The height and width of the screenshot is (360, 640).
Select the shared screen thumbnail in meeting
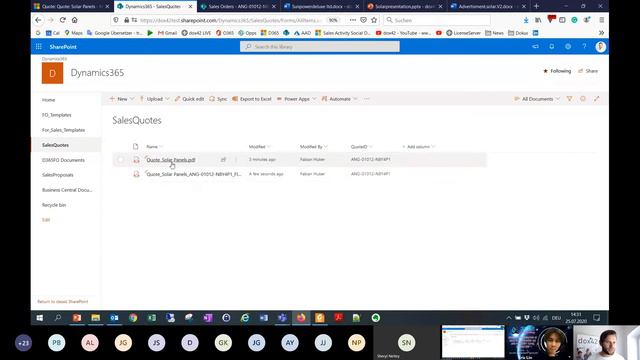coord(473,342)
